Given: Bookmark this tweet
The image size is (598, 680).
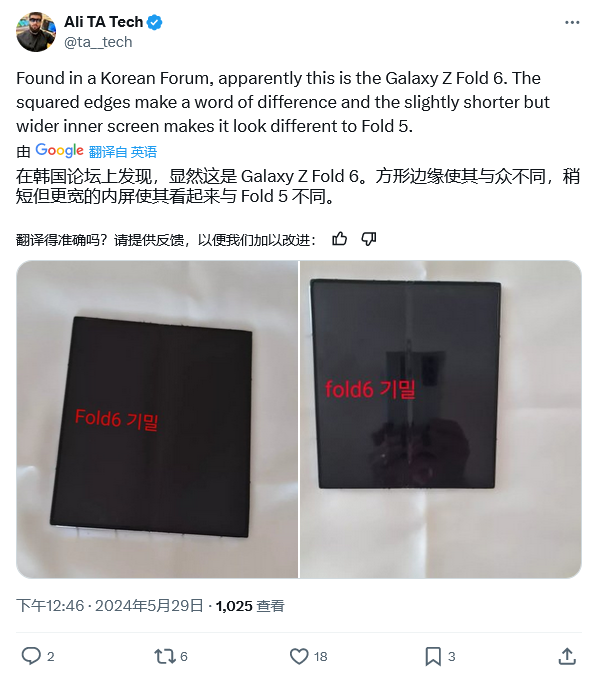Looking at the screenshot, I should [x=433, y=656].
